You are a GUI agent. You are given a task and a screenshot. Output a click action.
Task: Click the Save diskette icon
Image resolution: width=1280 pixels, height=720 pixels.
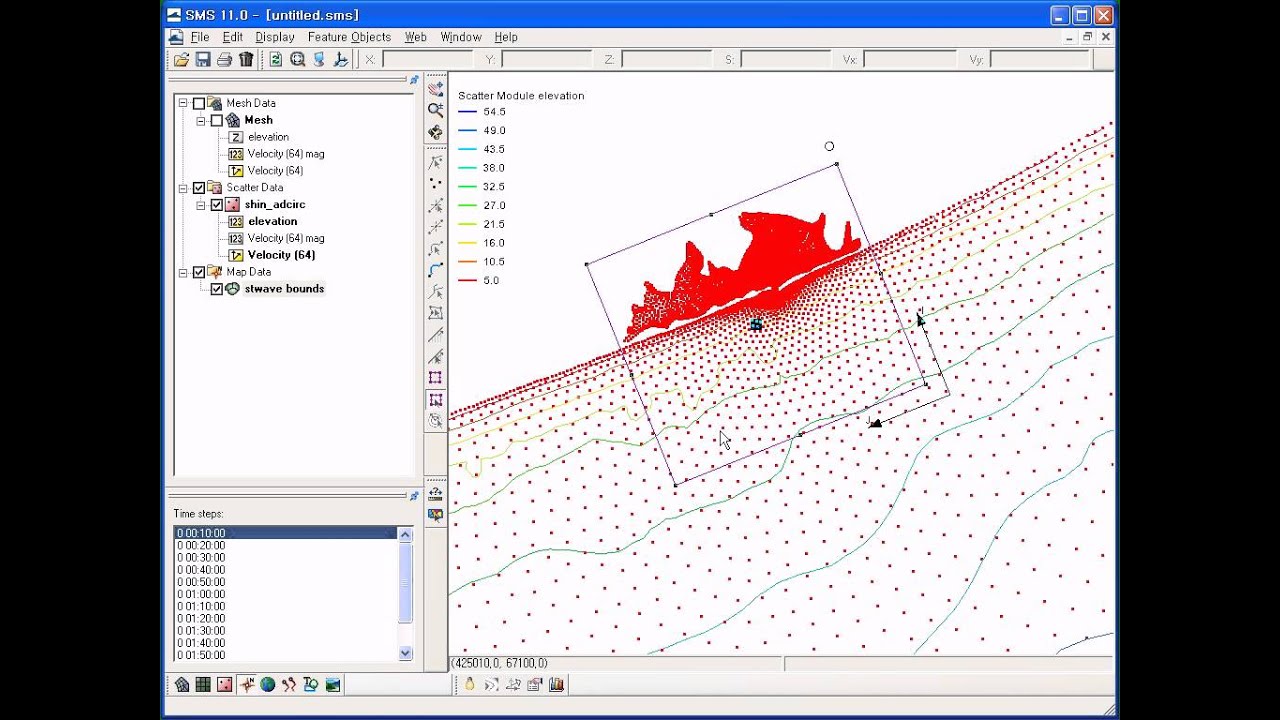click(203, 60)
